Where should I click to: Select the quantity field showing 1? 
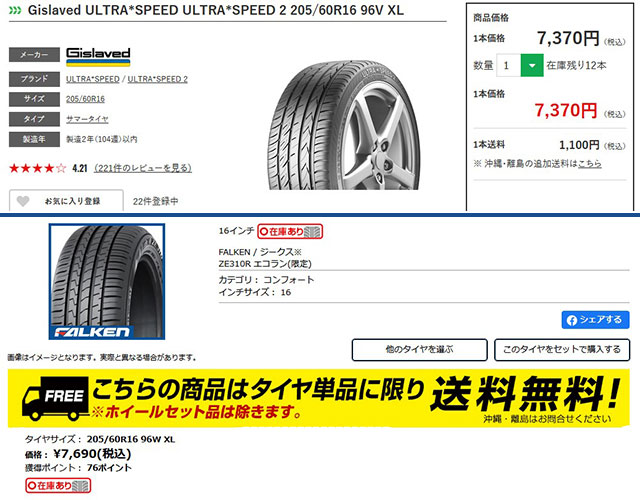point(508,65)
